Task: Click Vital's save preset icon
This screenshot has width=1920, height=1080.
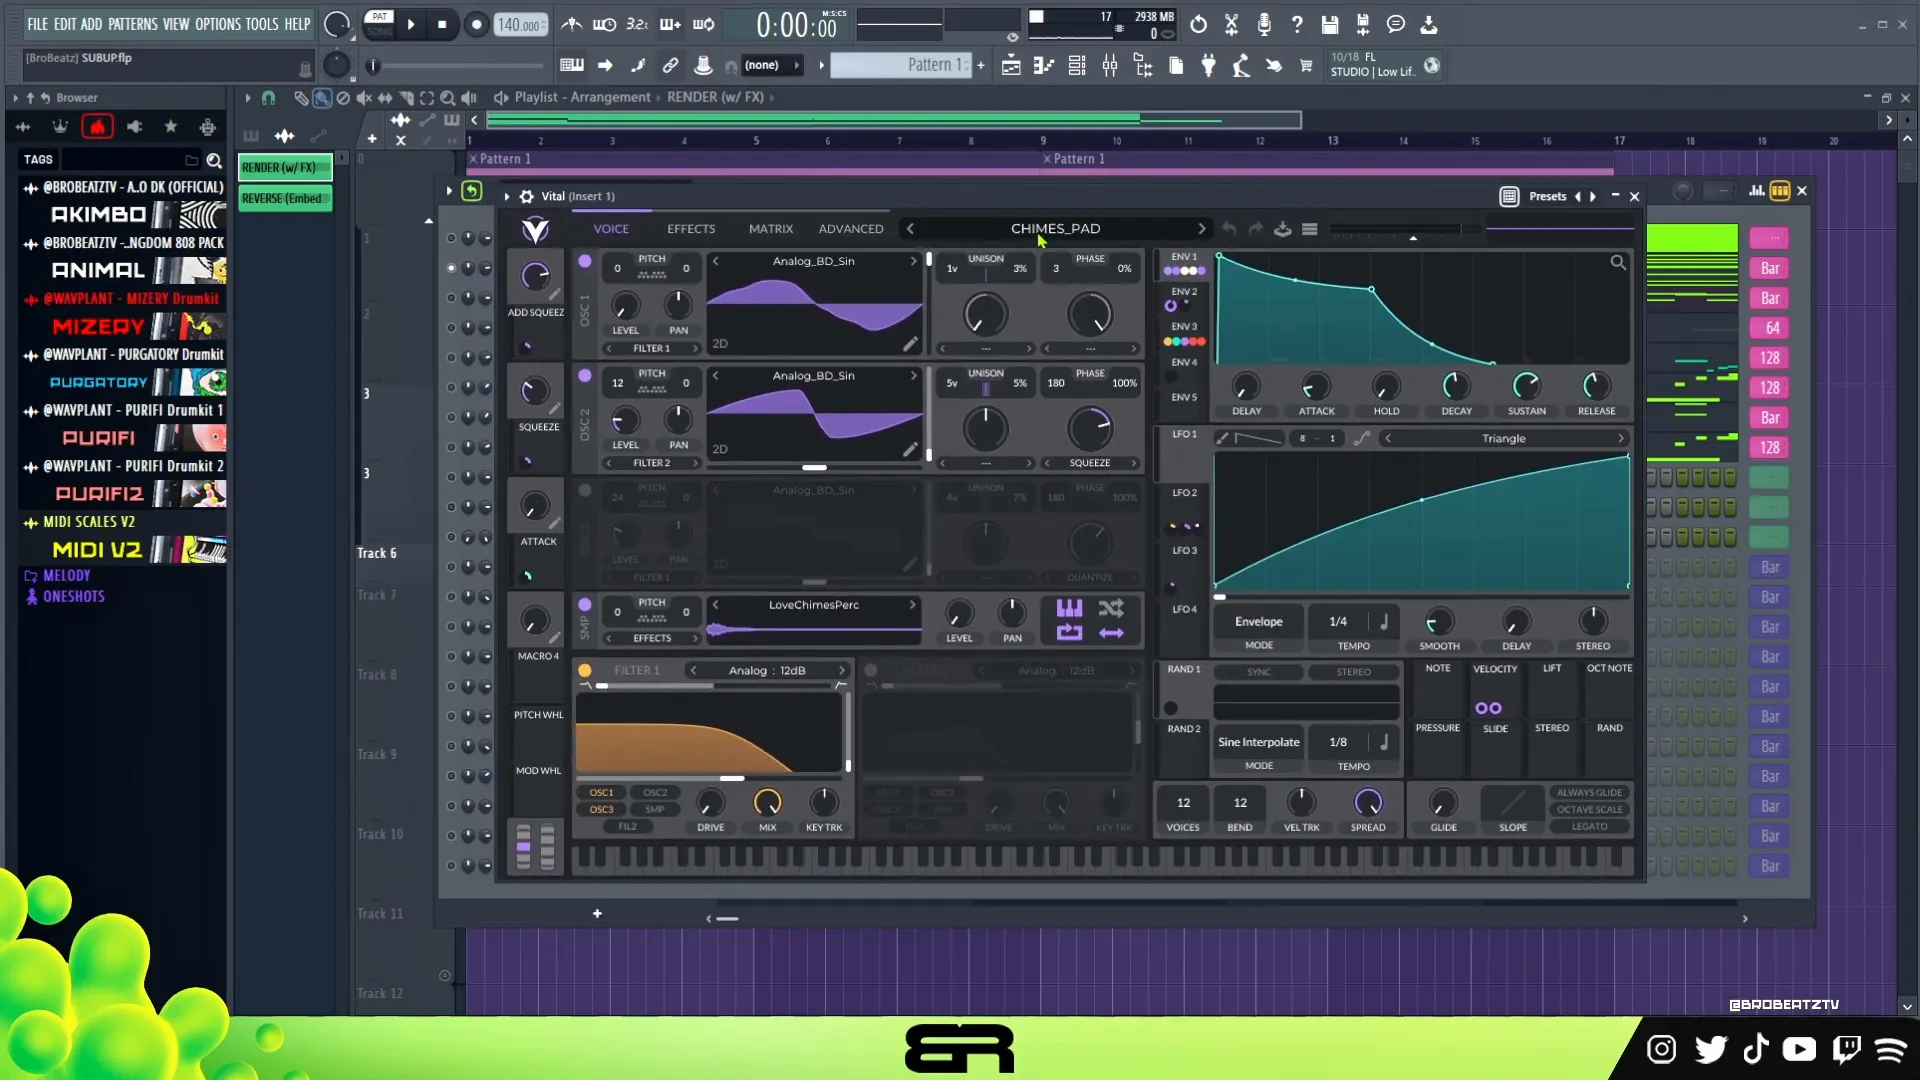Action: tap(1282, 229)
